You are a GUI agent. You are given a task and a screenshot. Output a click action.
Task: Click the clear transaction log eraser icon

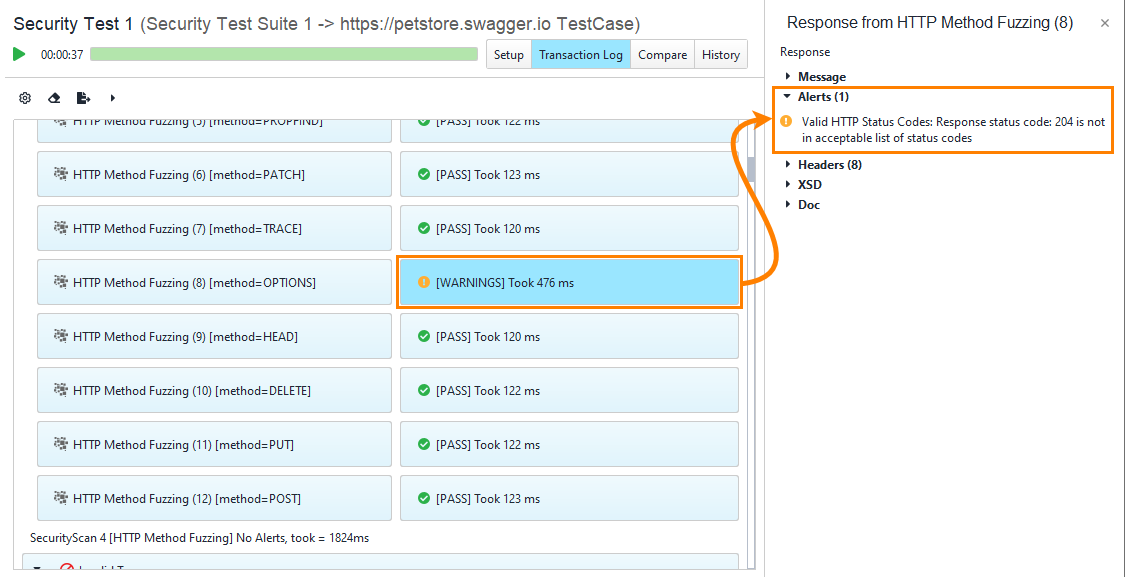pos(54,98)
